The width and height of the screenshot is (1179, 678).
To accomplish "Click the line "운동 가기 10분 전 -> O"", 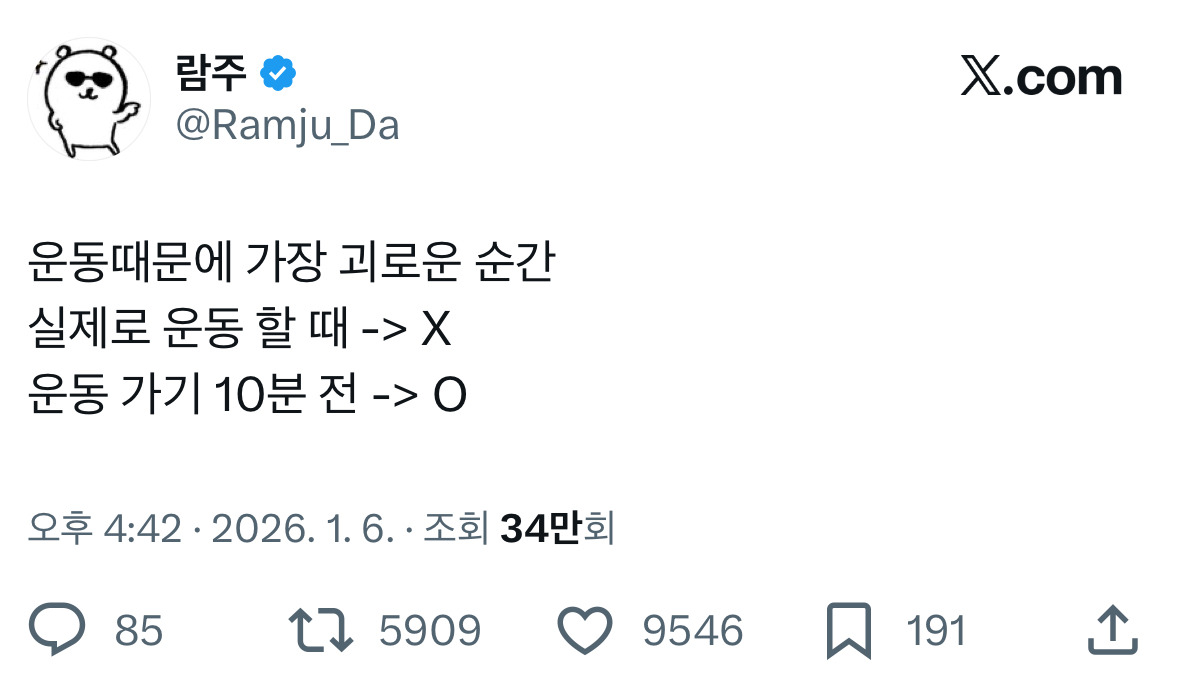I will pos(247,398).
